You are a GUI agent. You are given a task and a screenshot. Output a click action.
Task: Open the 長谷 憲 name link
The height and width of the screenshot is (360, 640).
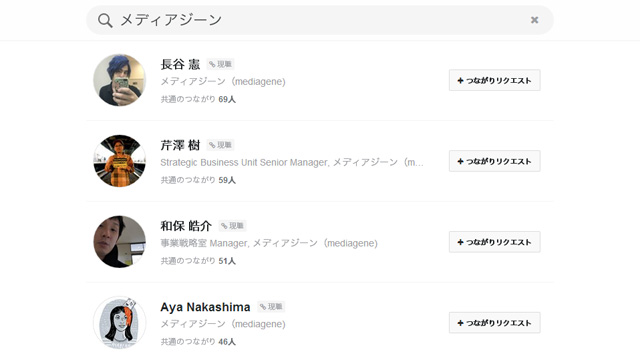[x=180, y=64]
